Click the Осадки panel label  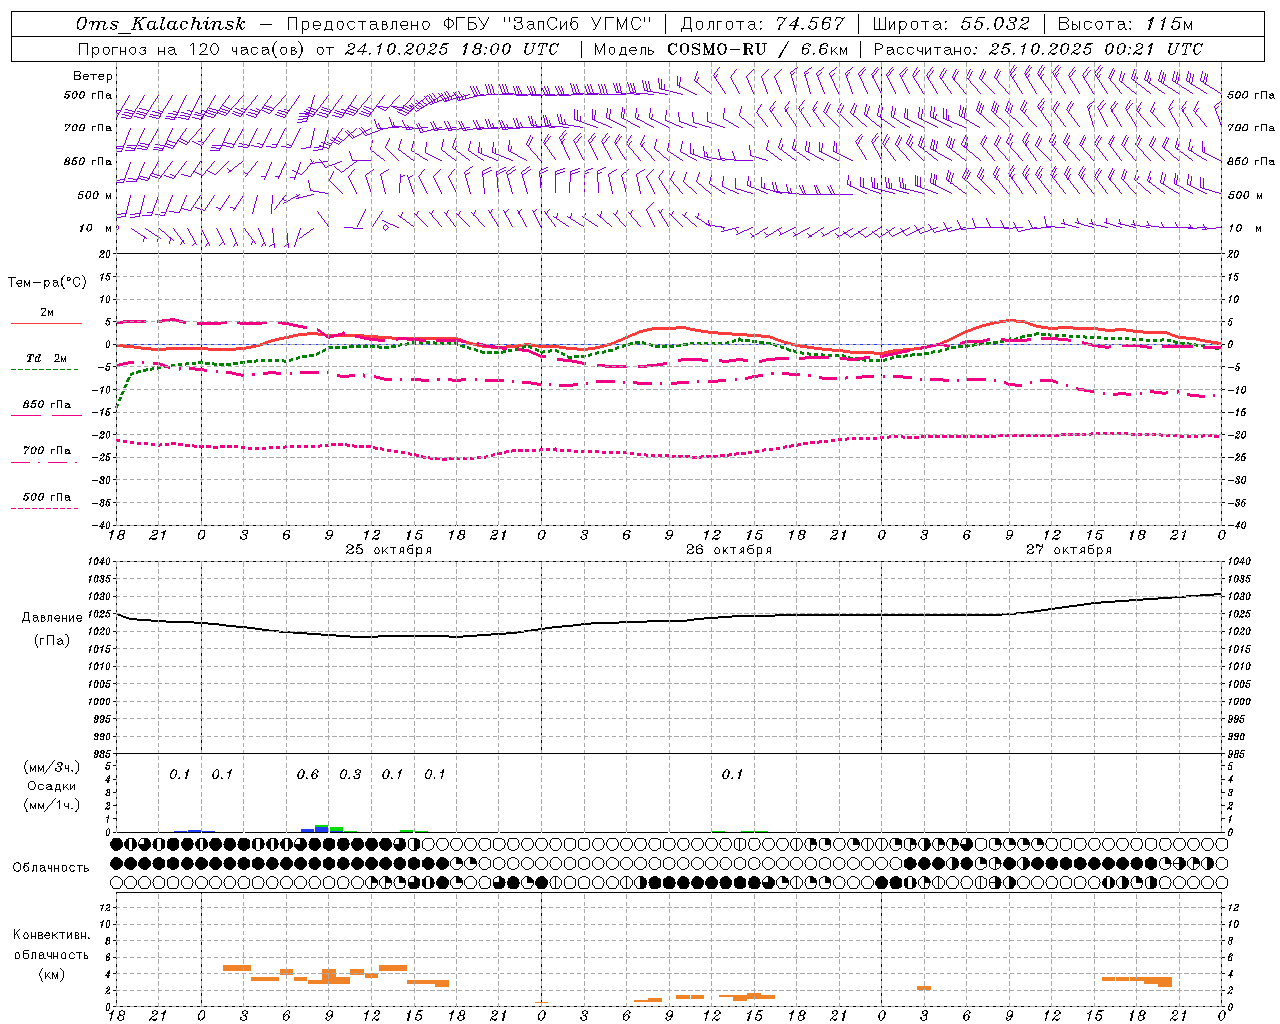click(52, 786)
